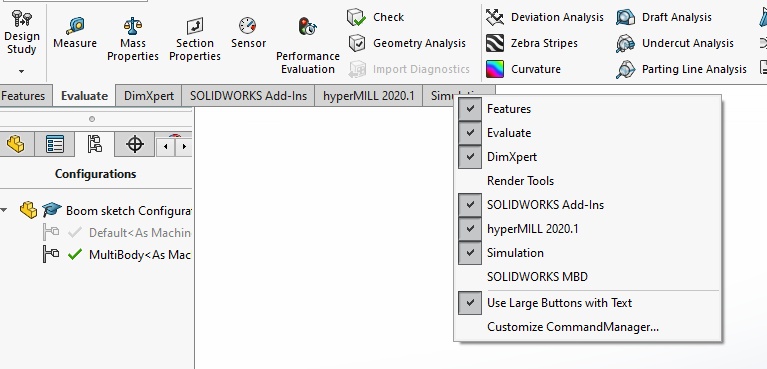
Task: Enable Render Tools tab in menu
Action: pyautogui.click(x=587, y=181)
